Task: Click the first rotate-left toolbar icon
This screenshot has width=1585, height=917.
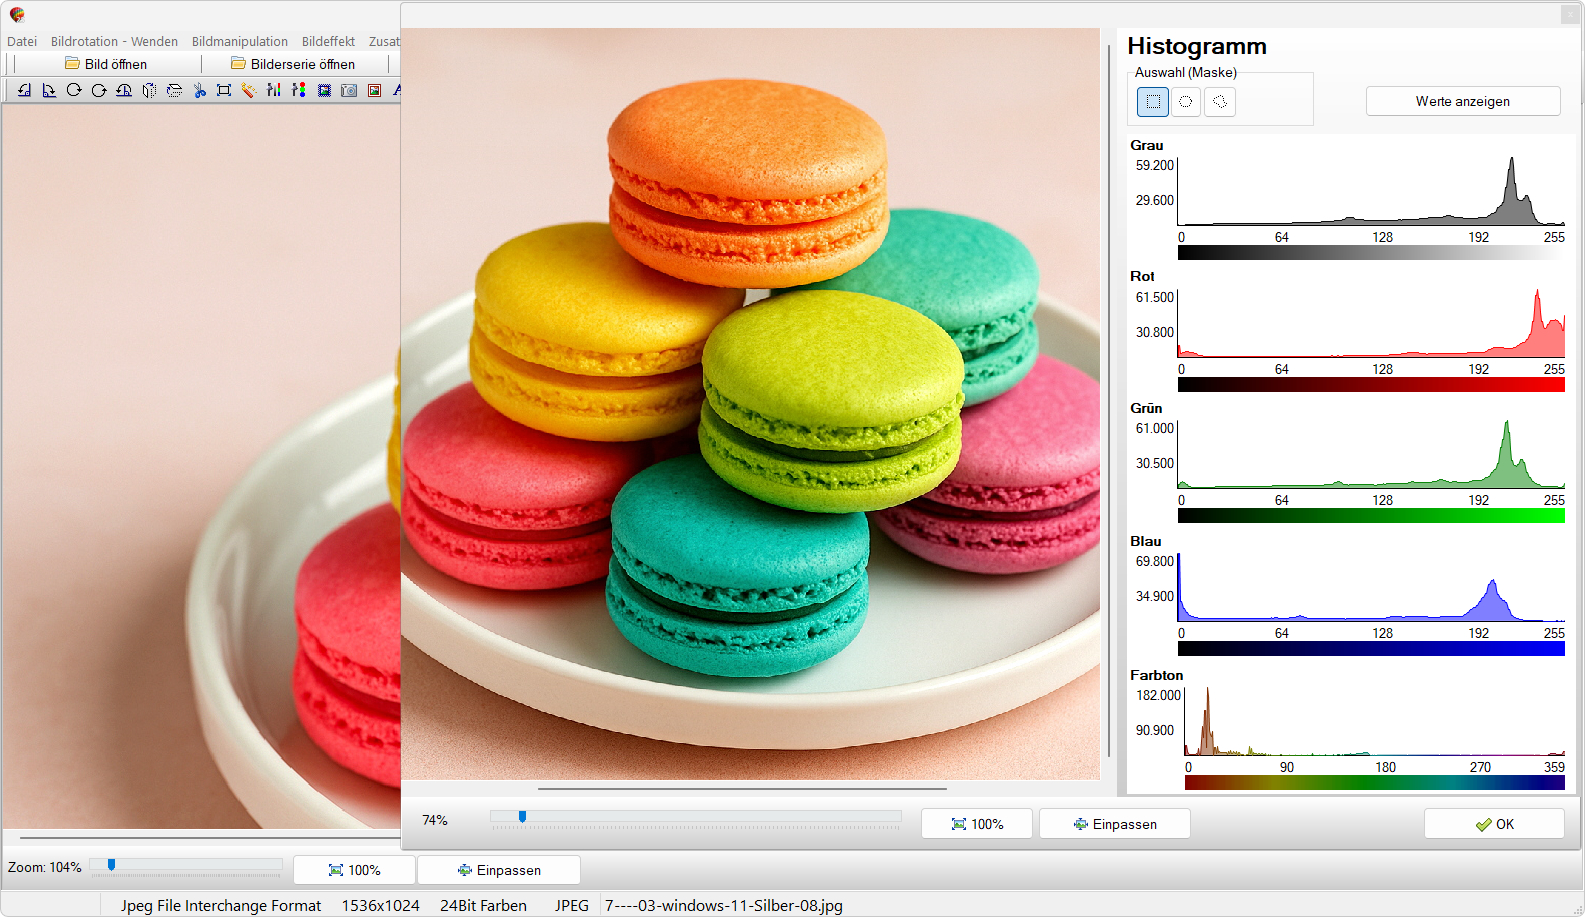Action: click(x=24, y=90)
